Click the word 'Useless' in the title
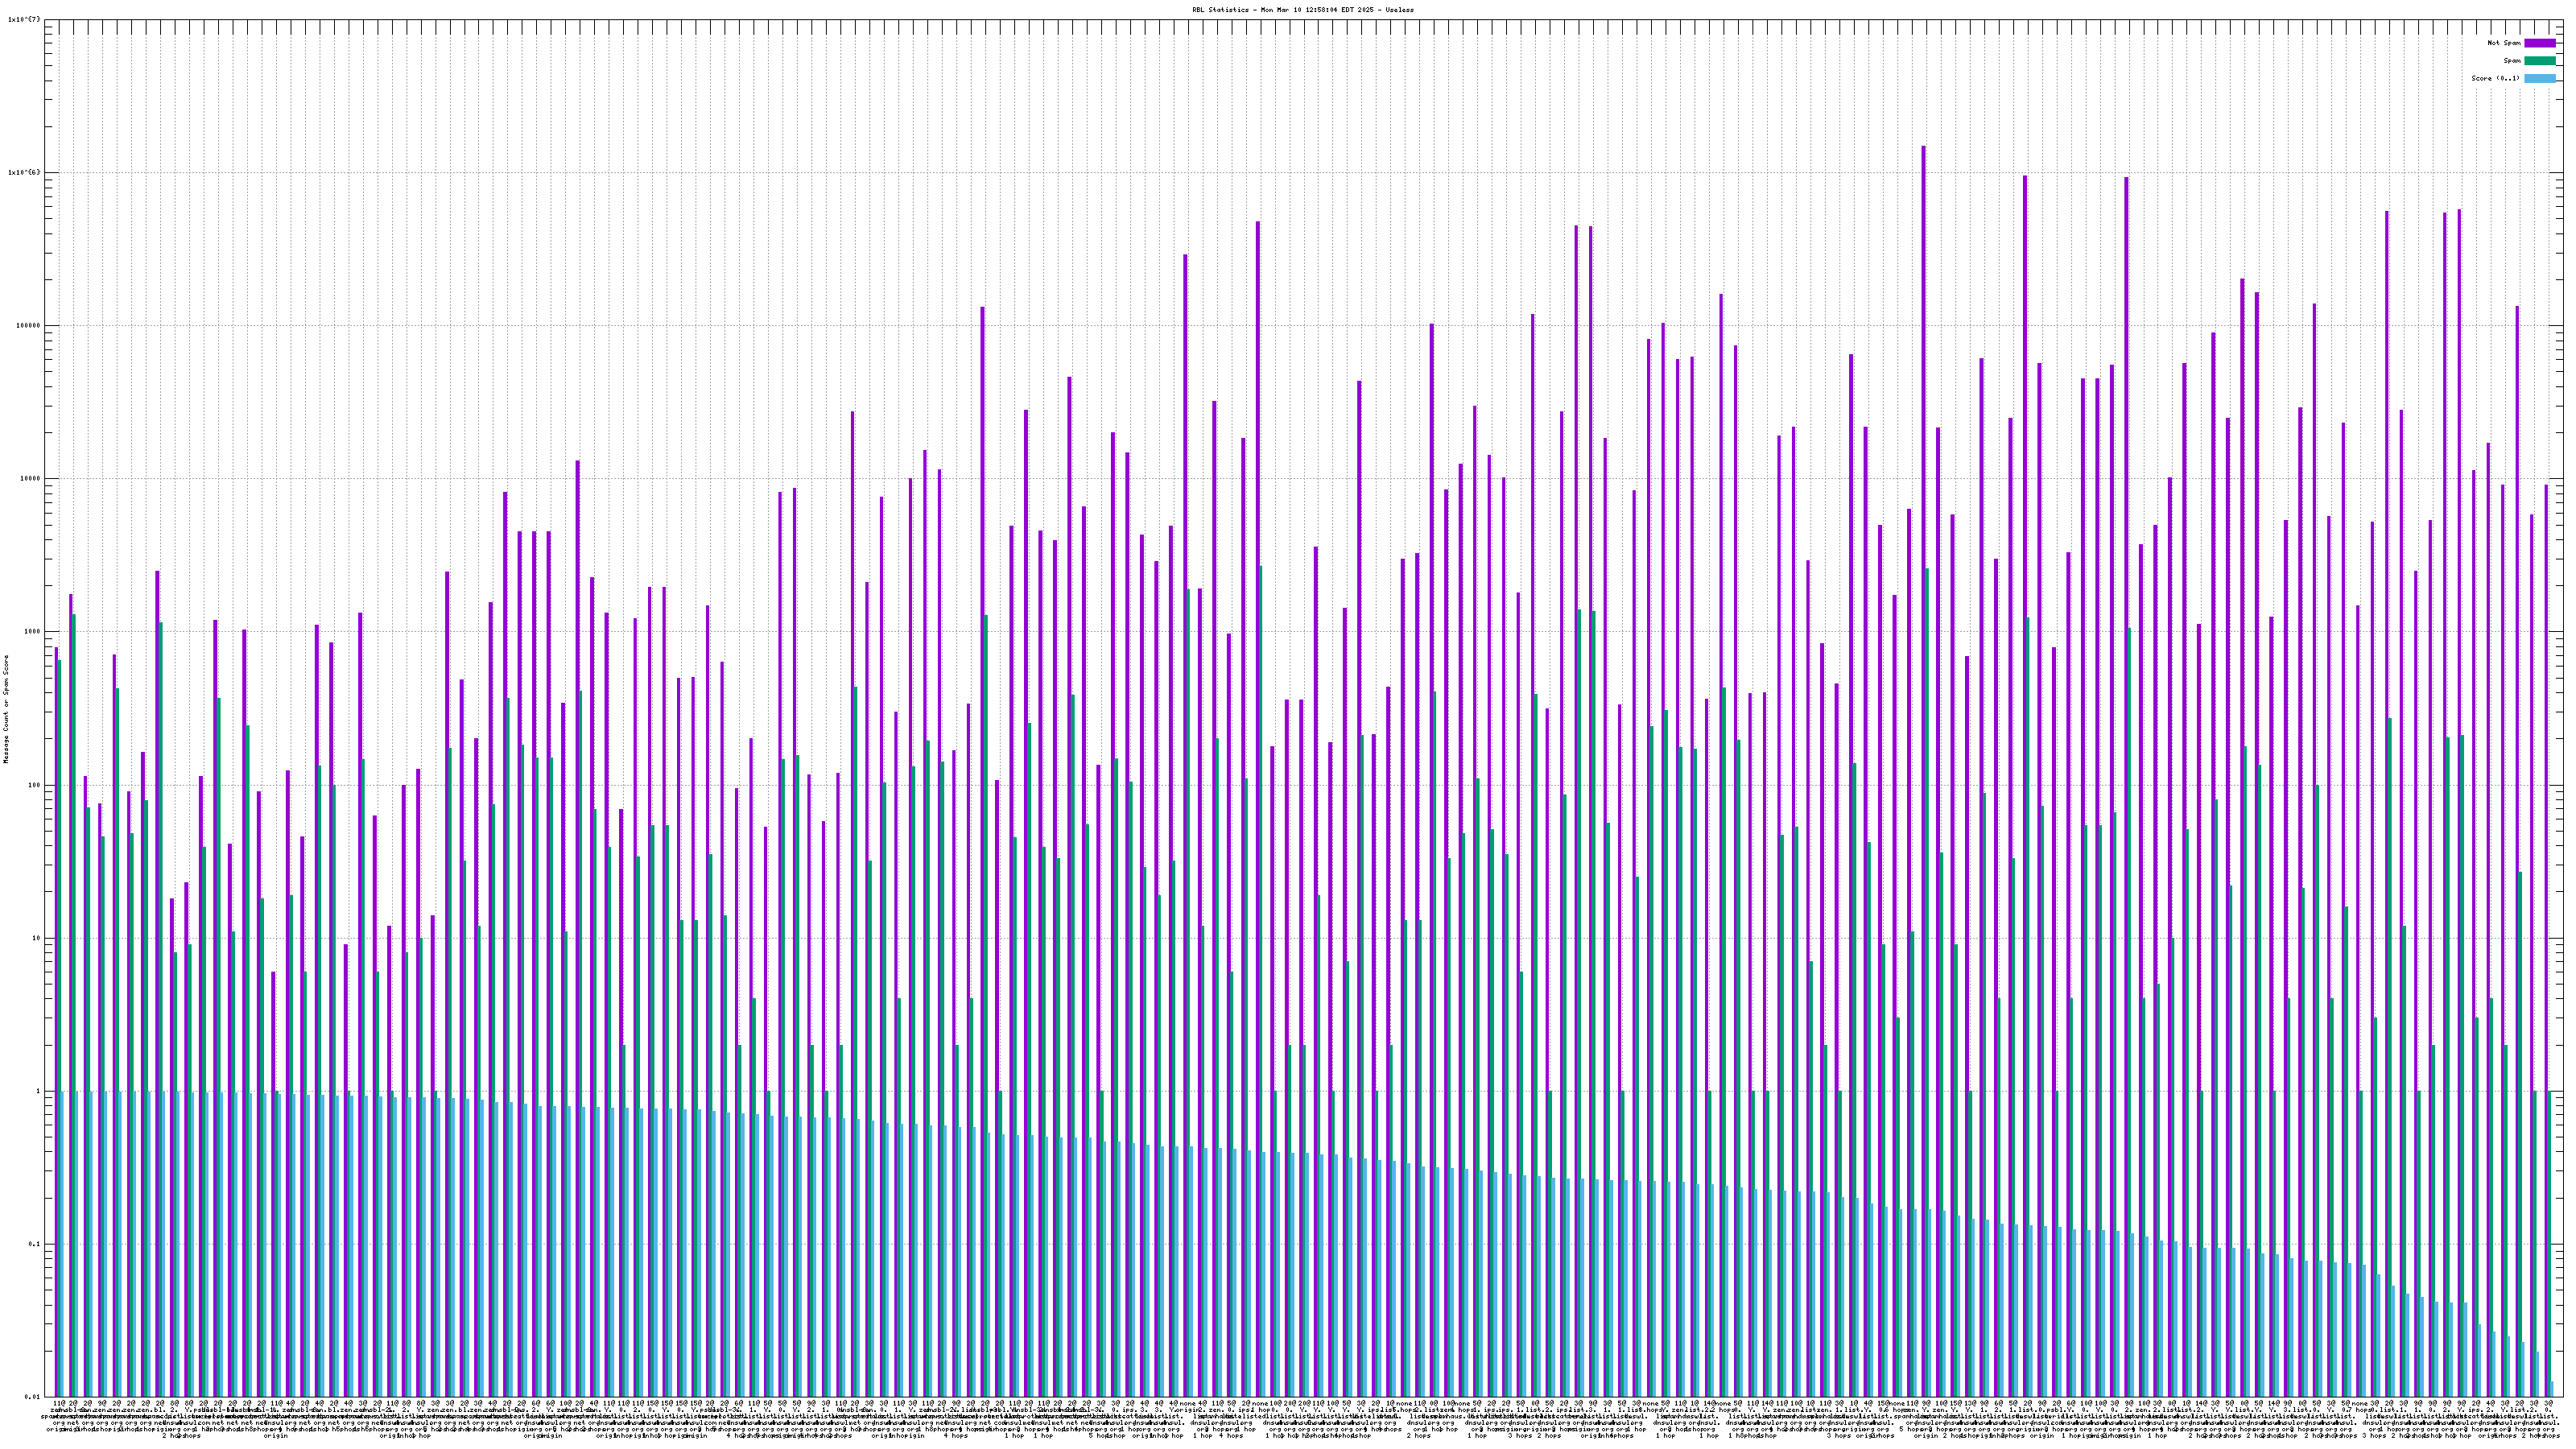The image size is (2576, 1449). 1399,9
